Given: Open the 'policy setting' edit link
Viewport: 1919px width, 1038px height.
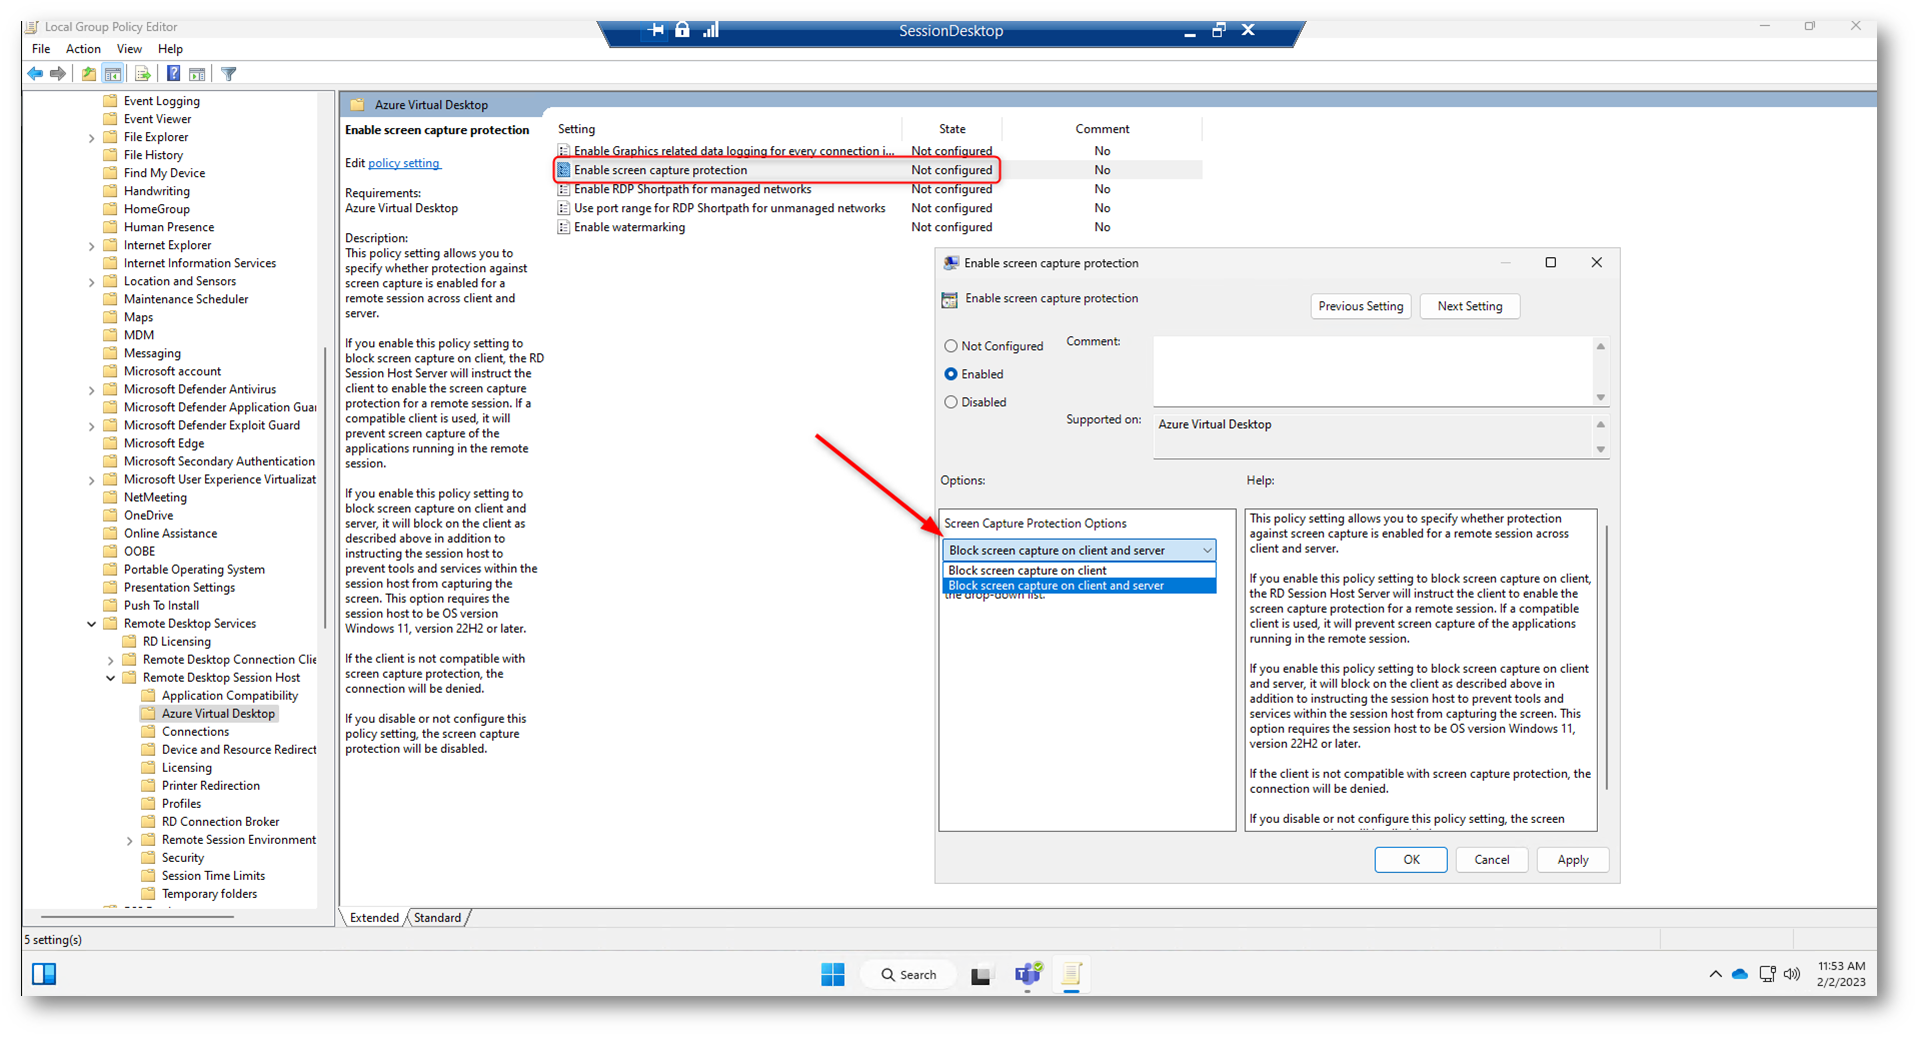Looking at the screenshot, I should (404, 163).
